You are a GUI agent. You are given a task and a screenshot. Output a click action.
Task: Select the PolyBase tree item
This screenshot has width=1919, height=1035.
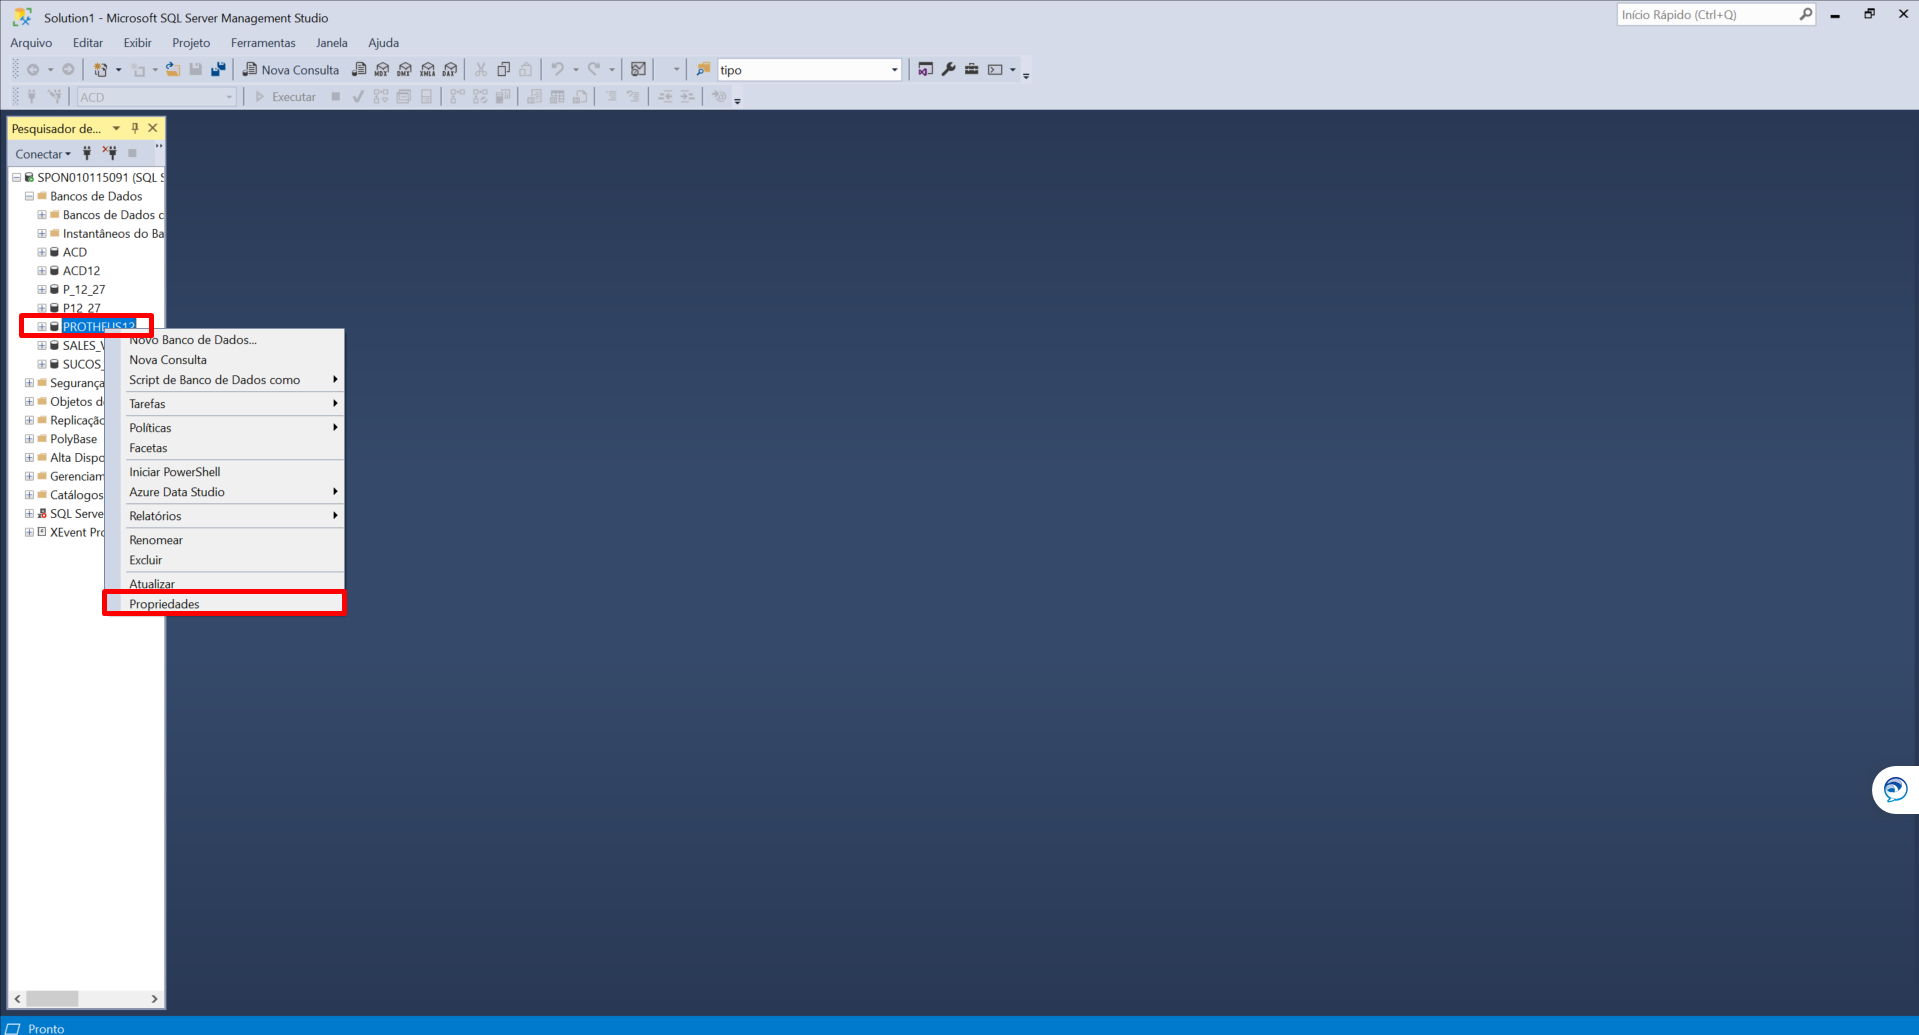(74, 439)
